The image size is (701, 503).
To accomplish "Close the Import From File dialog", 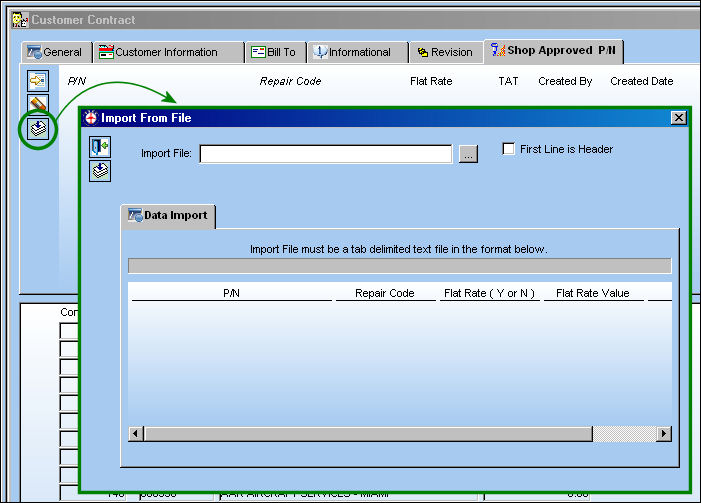I will coord(679,118).
